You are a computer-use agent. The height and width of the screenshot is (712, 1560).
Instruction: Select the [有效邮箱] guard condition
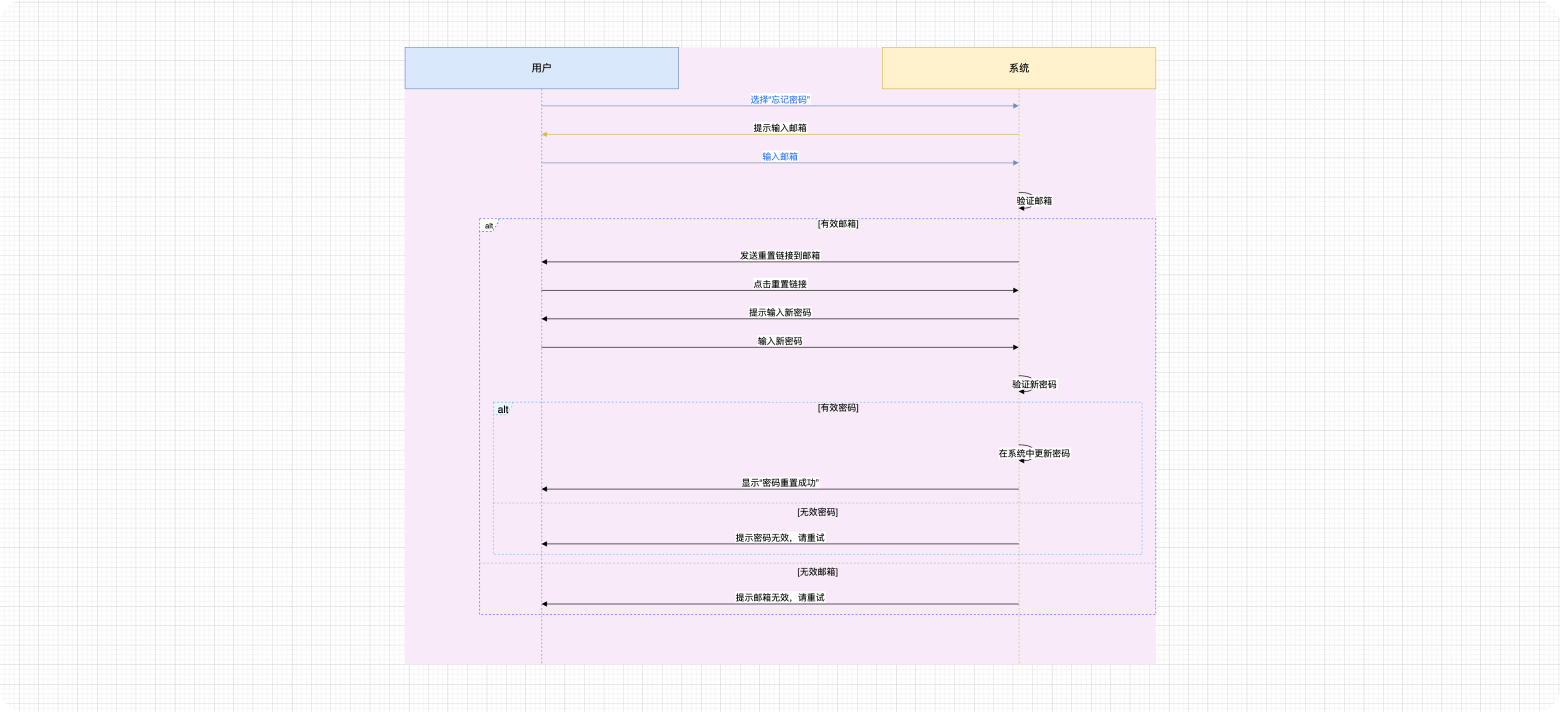[x=838, y=224]
